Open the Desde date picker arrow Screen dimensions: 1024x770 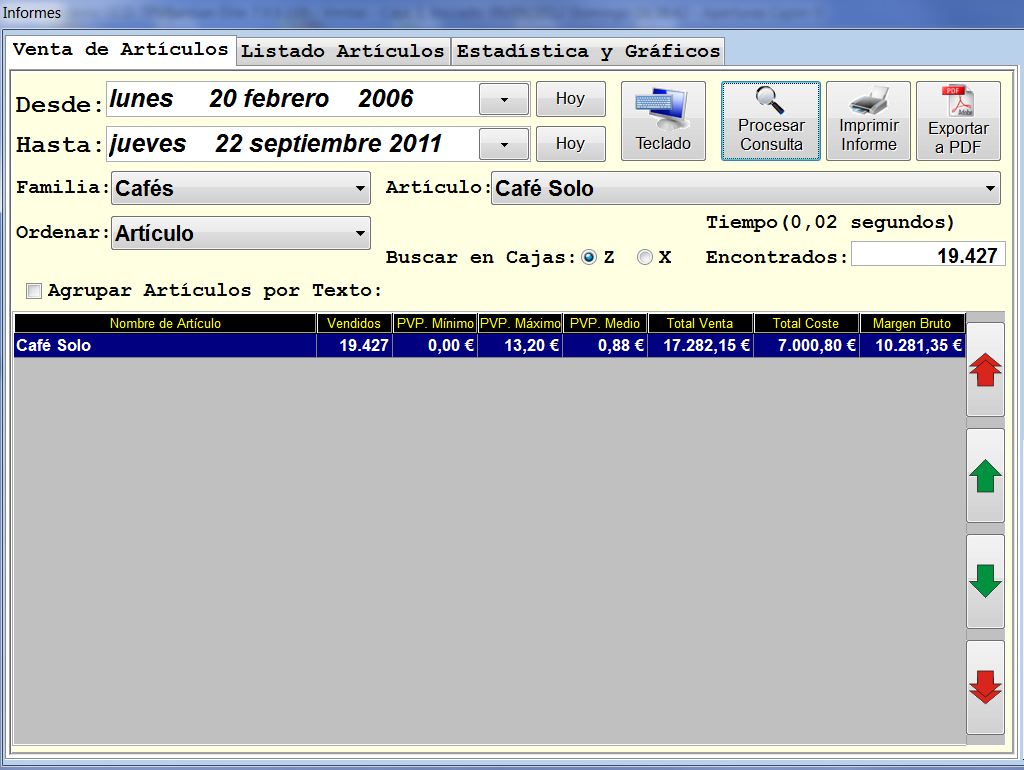[x=504, y=99]
